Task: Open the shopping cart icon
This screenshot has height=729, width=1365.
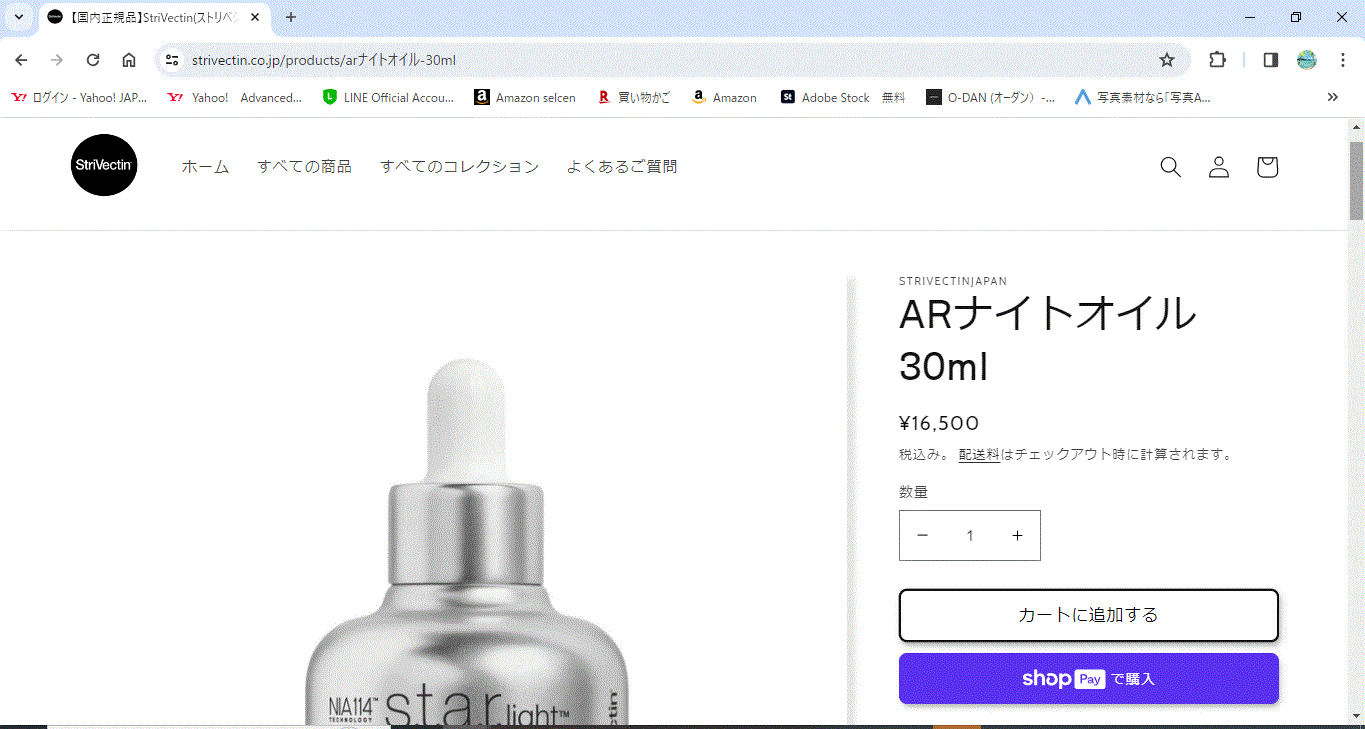Action: [x=1267, y=167]
